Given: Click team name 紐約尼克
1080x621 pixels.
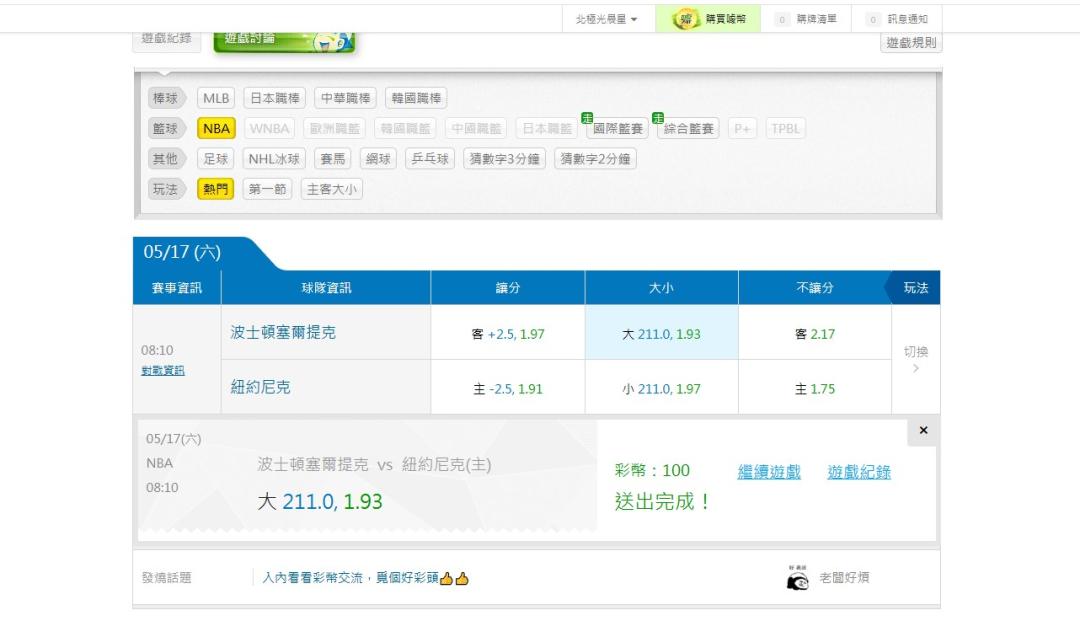Looking at the screenshot, I should click(x=260, y=388).
